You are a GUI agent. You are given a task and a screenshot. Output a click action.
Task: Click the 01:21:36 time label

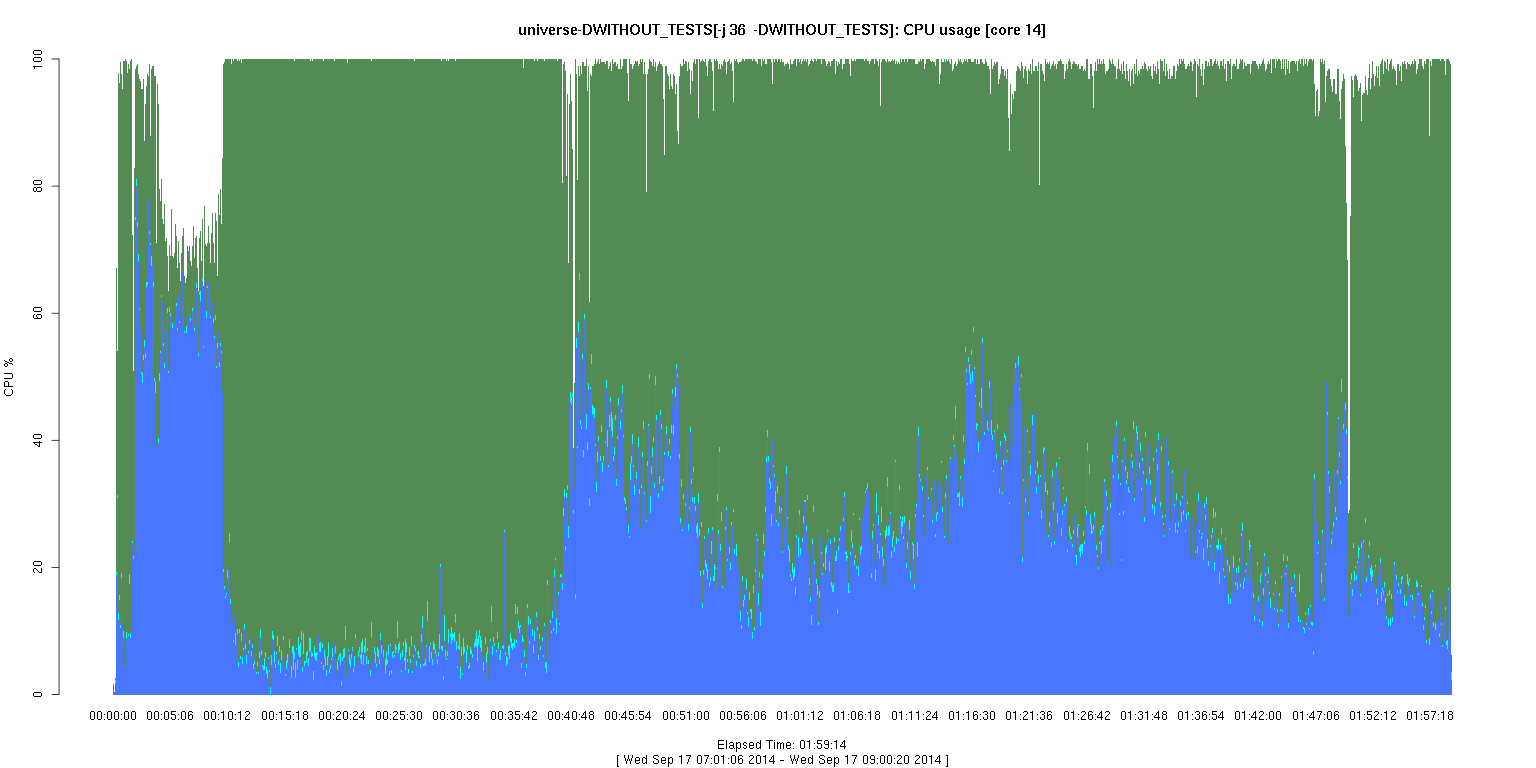coord(1029,716)
